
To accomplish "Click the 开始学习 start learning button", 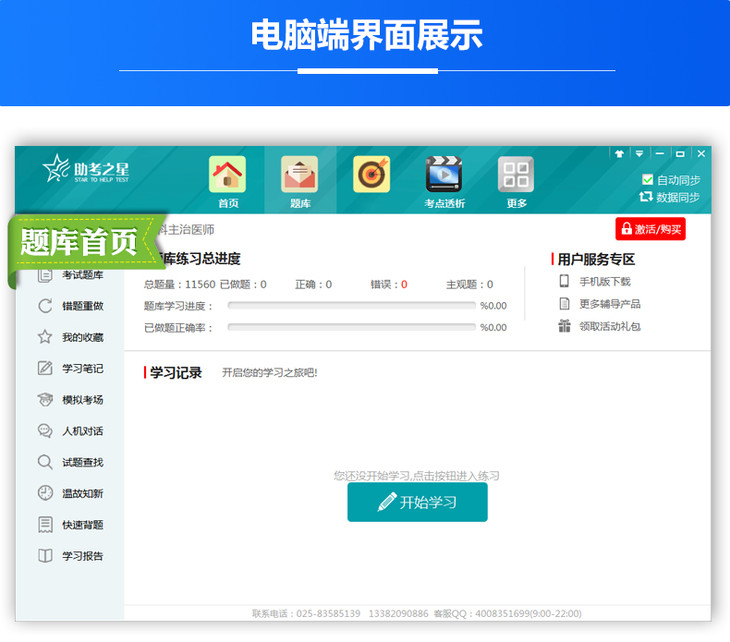I will [417, 502].
